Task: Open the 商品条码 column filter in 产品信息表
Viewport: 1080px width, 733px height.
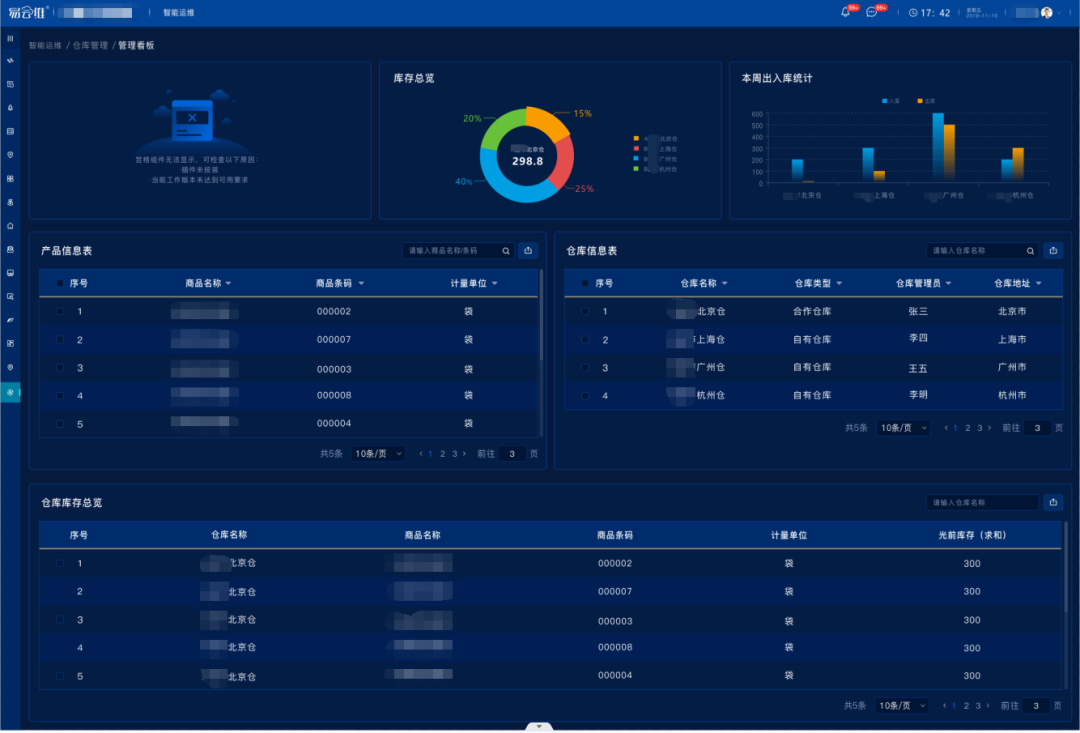Action: (x=361, y=284)
